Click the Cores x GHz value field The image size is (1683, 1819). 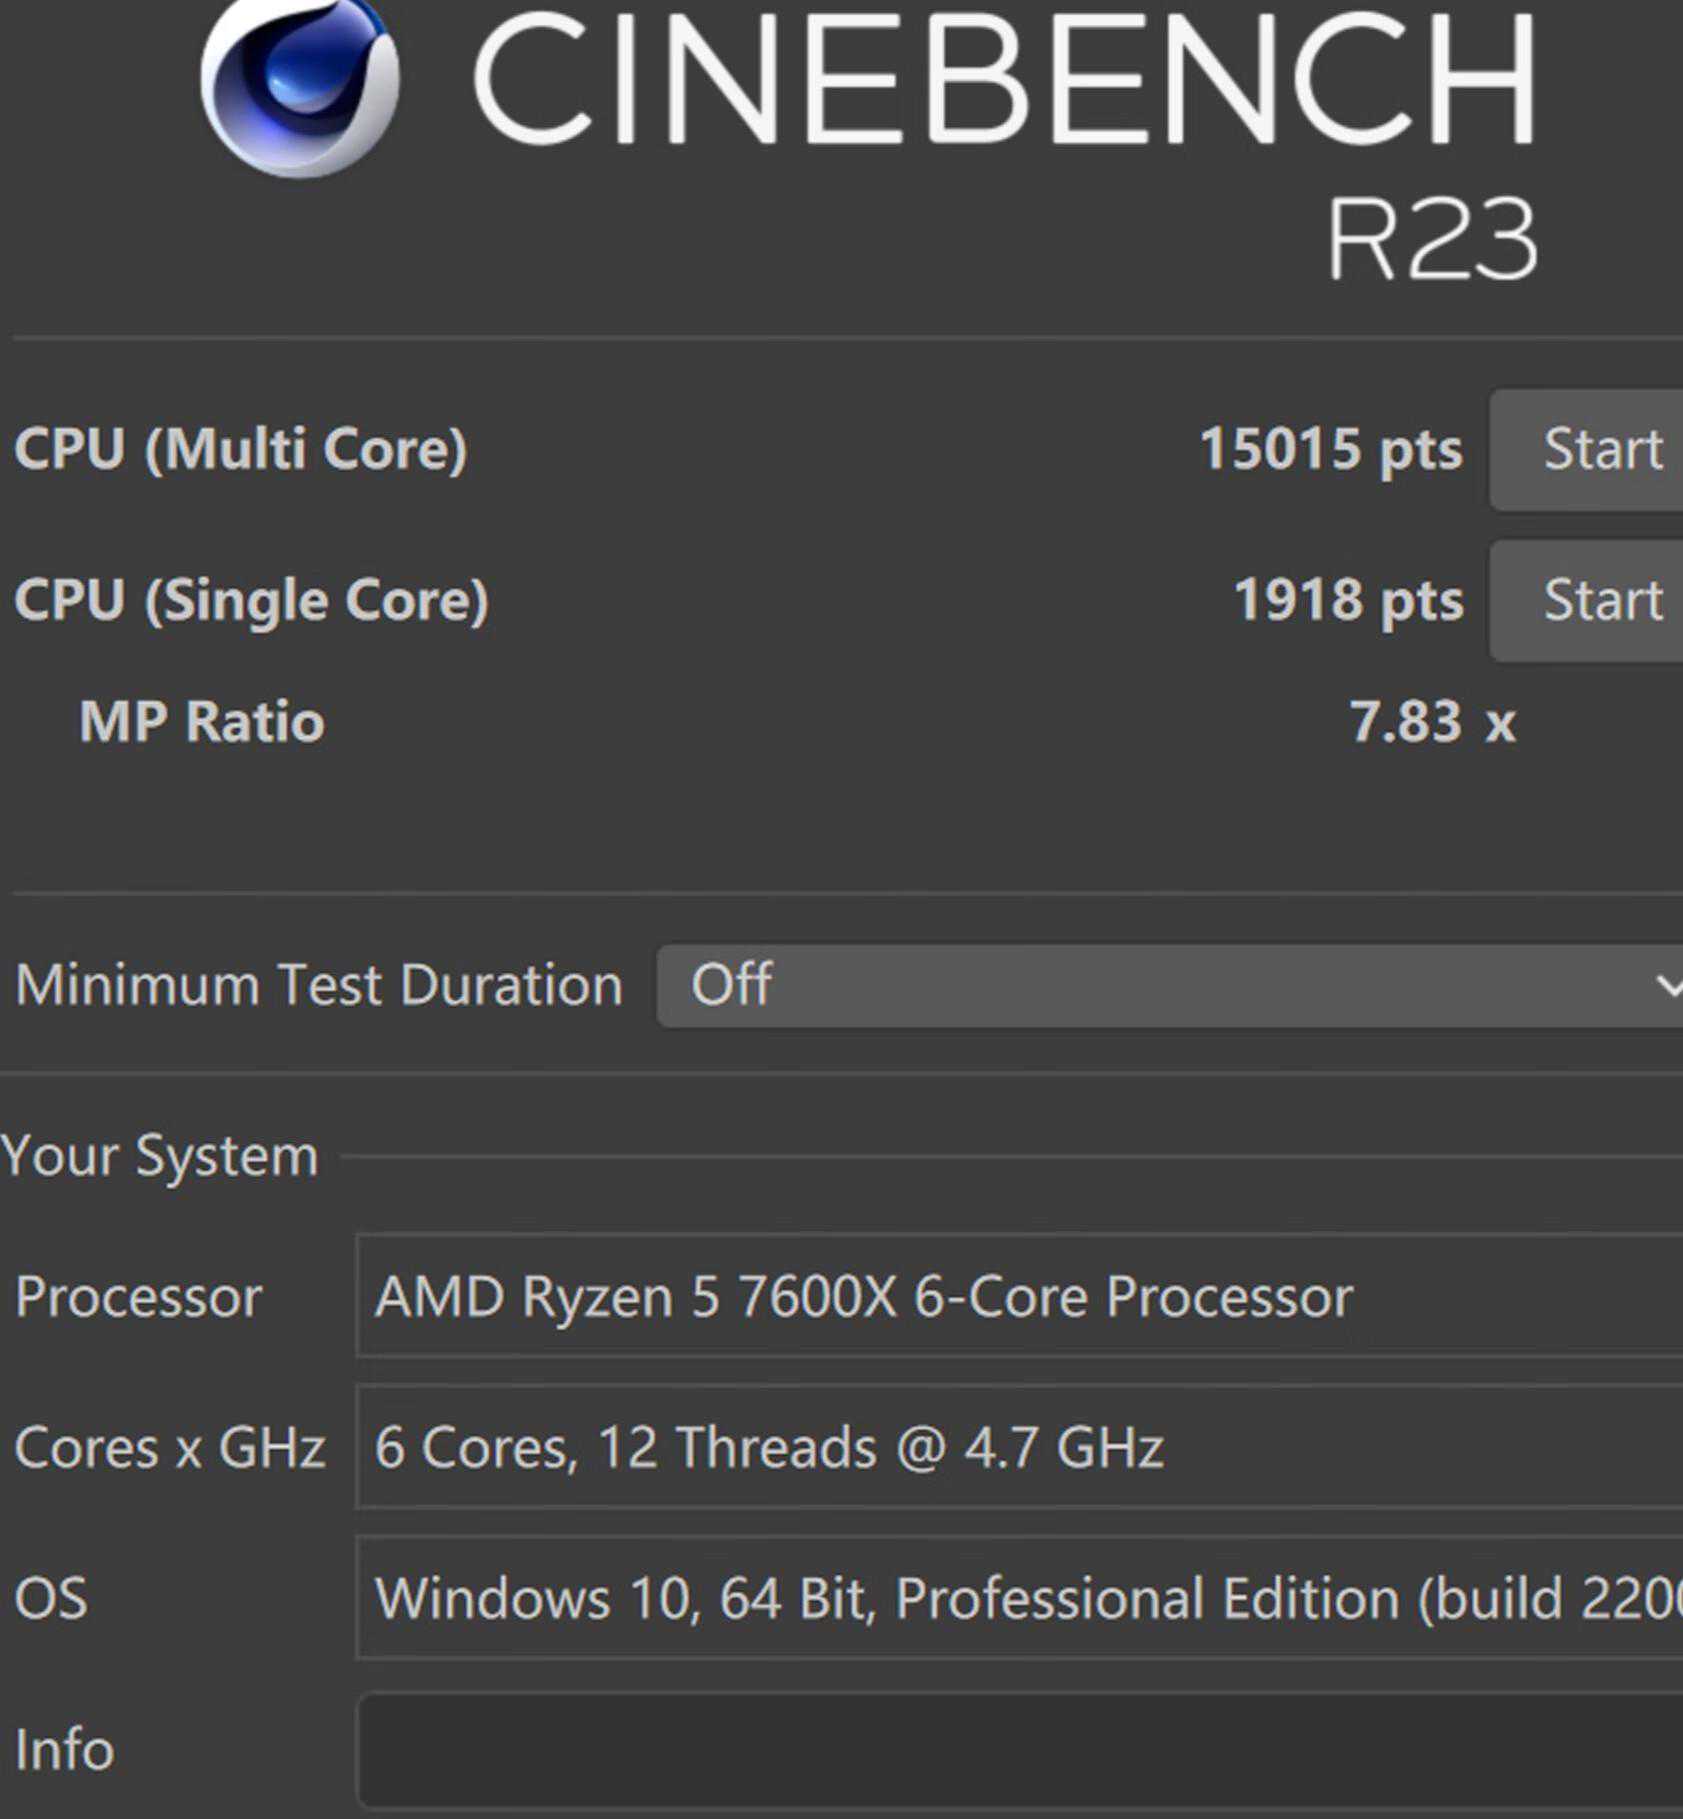(x=1018, y=1447)
